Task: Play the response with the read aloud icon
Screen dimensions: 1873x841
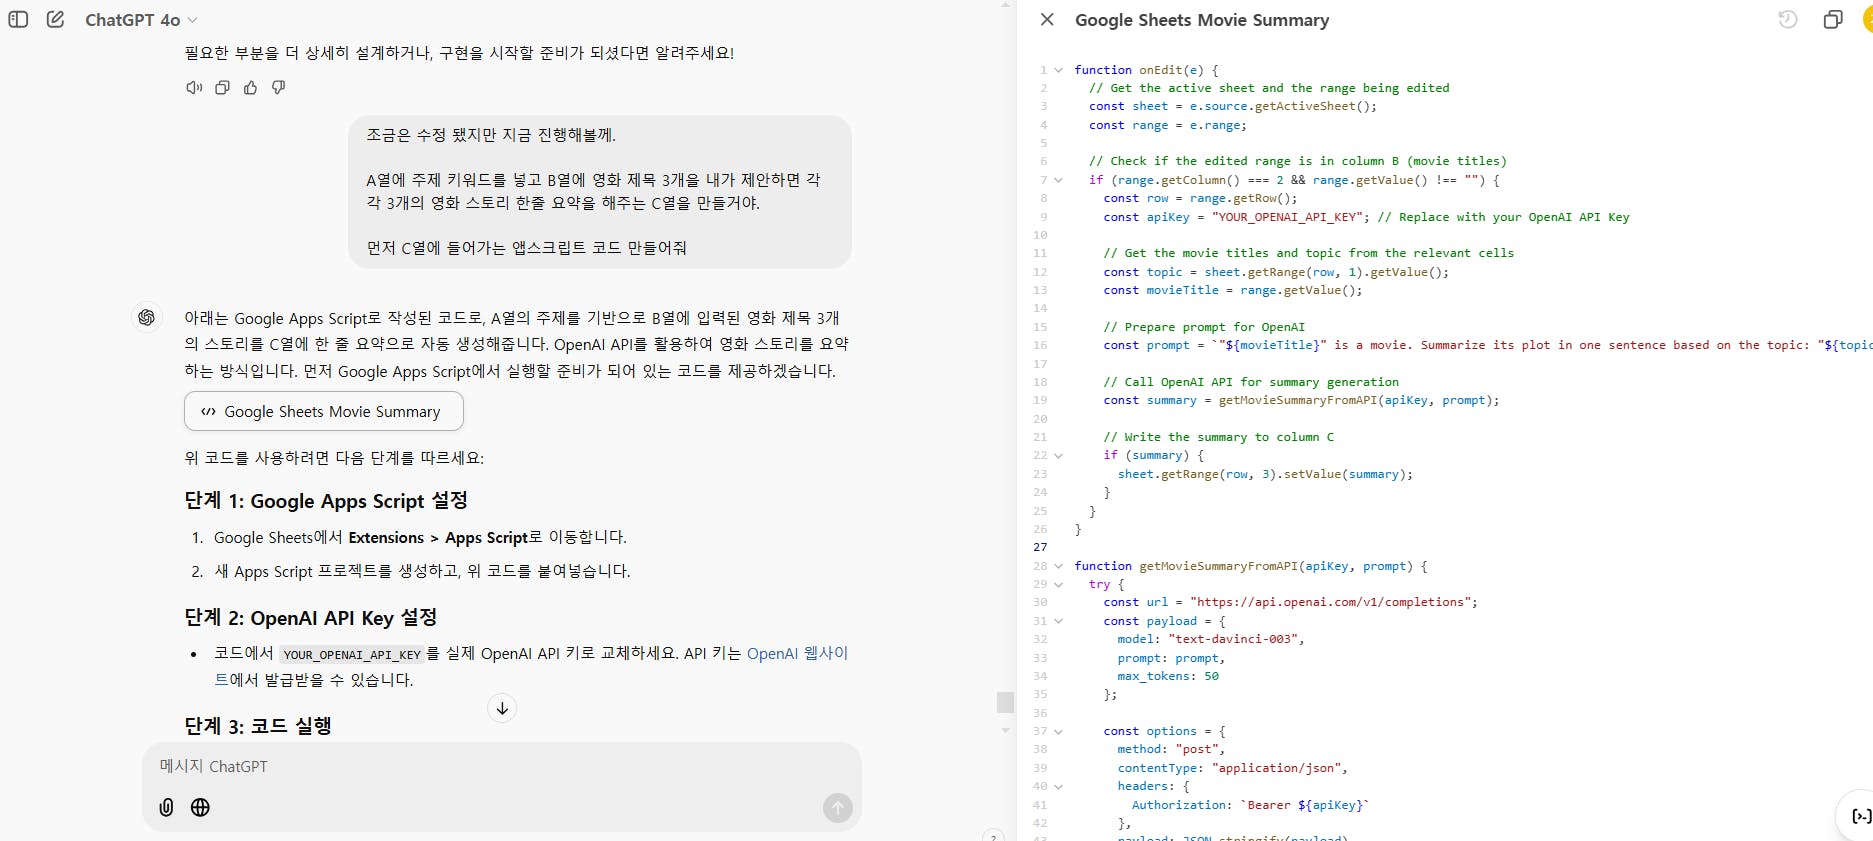Action: [194, 88]
